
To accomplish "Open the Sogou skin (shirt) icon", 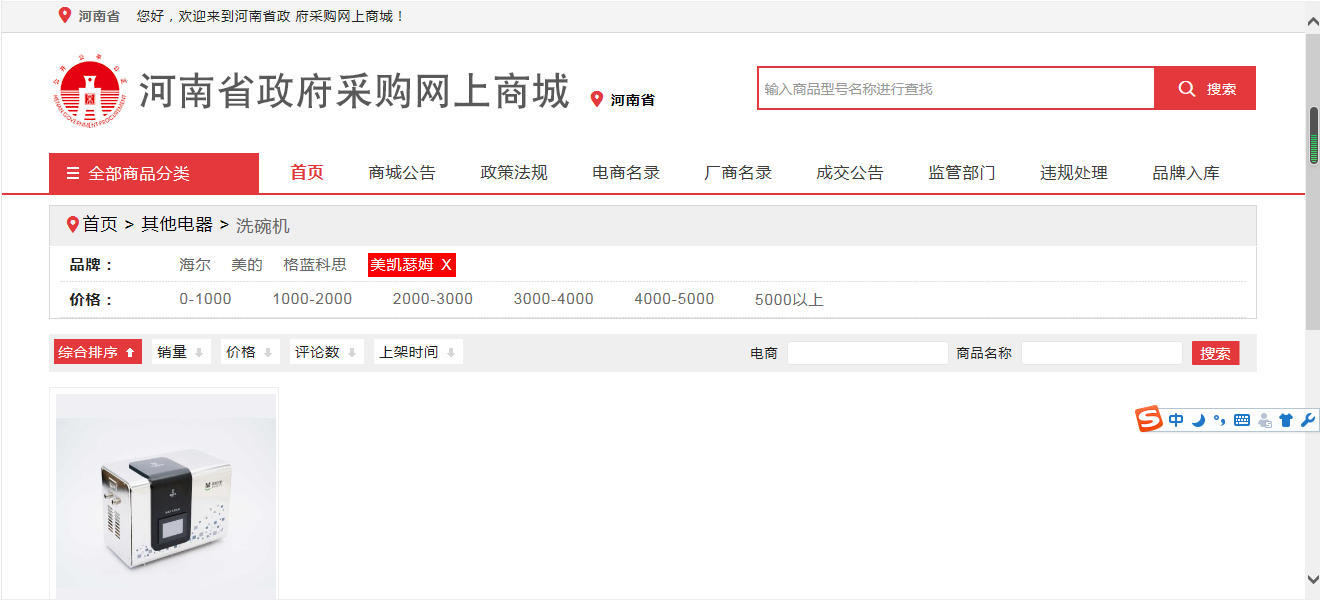I will 1286,420.
